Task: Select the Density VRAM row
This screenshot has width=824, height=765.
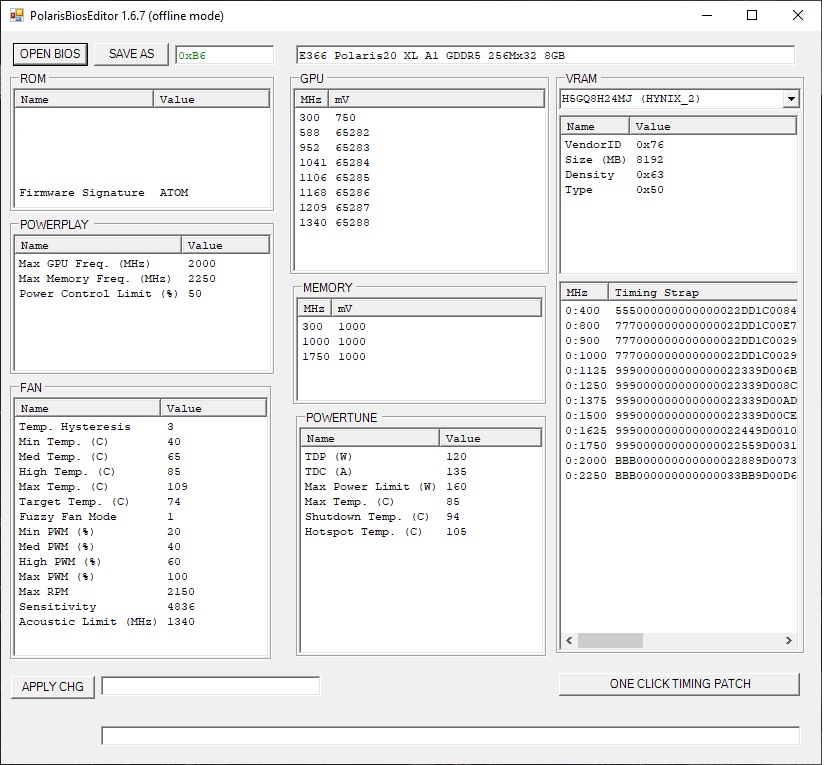Action: click(679, 174)
